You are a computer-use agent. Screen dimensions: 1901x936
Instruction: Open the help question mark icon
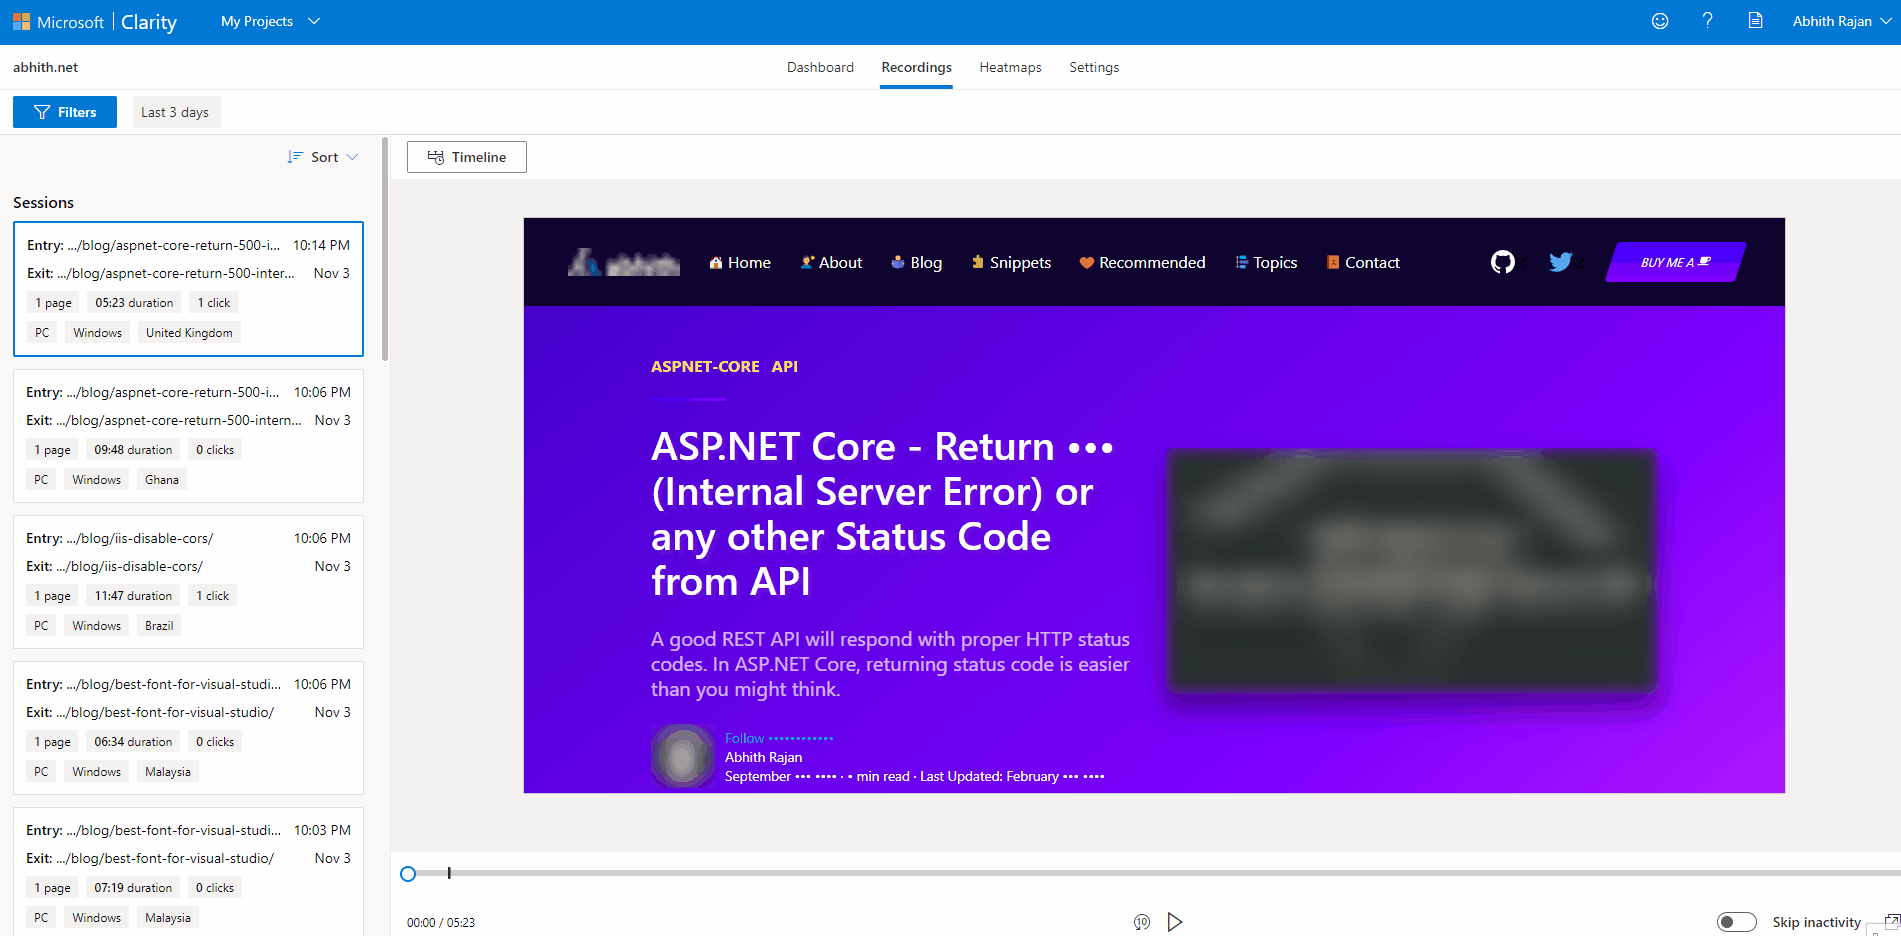(1707, 21)
